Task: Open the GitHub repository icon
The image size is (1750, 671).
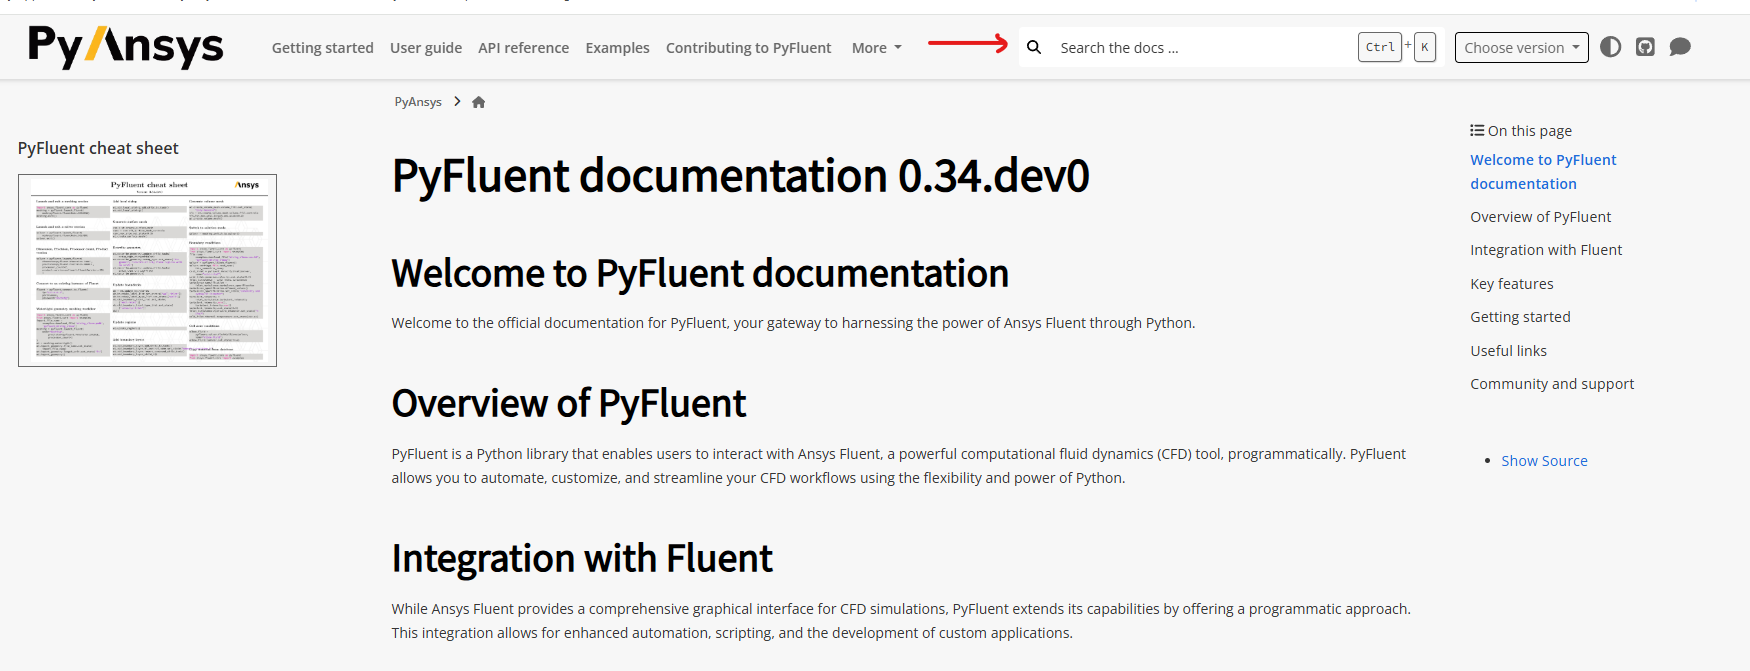Action: [x=1645, y=47]
